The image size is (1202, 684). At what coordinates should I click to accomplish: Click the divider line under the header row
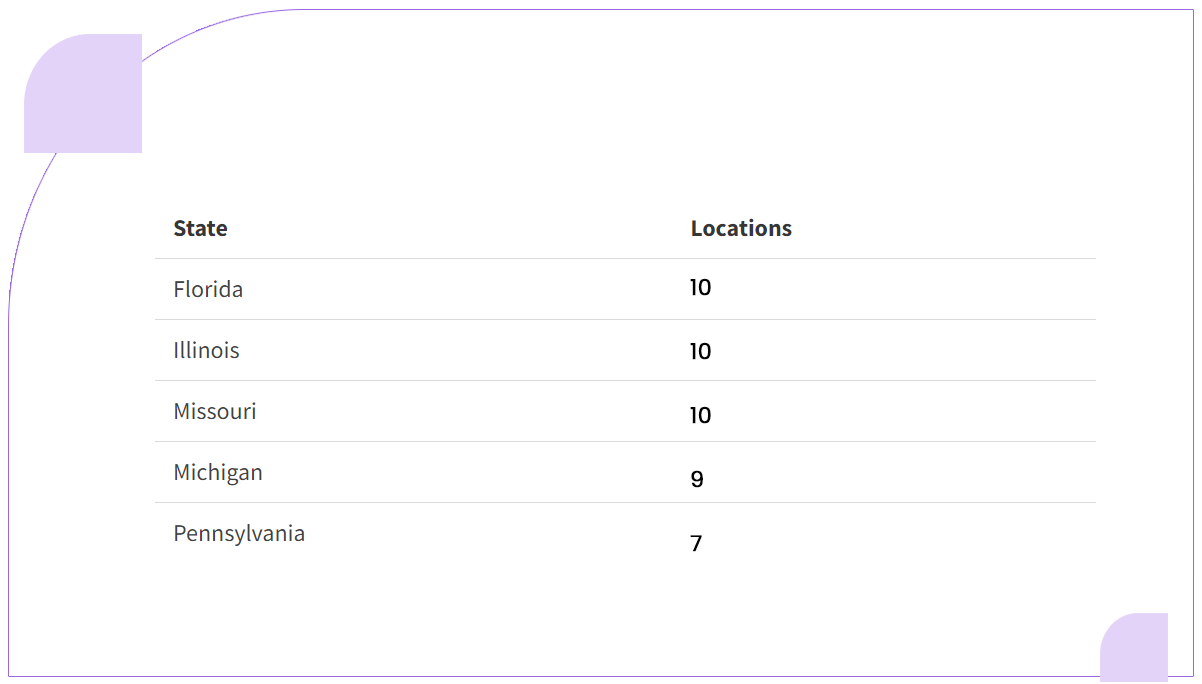625,258
